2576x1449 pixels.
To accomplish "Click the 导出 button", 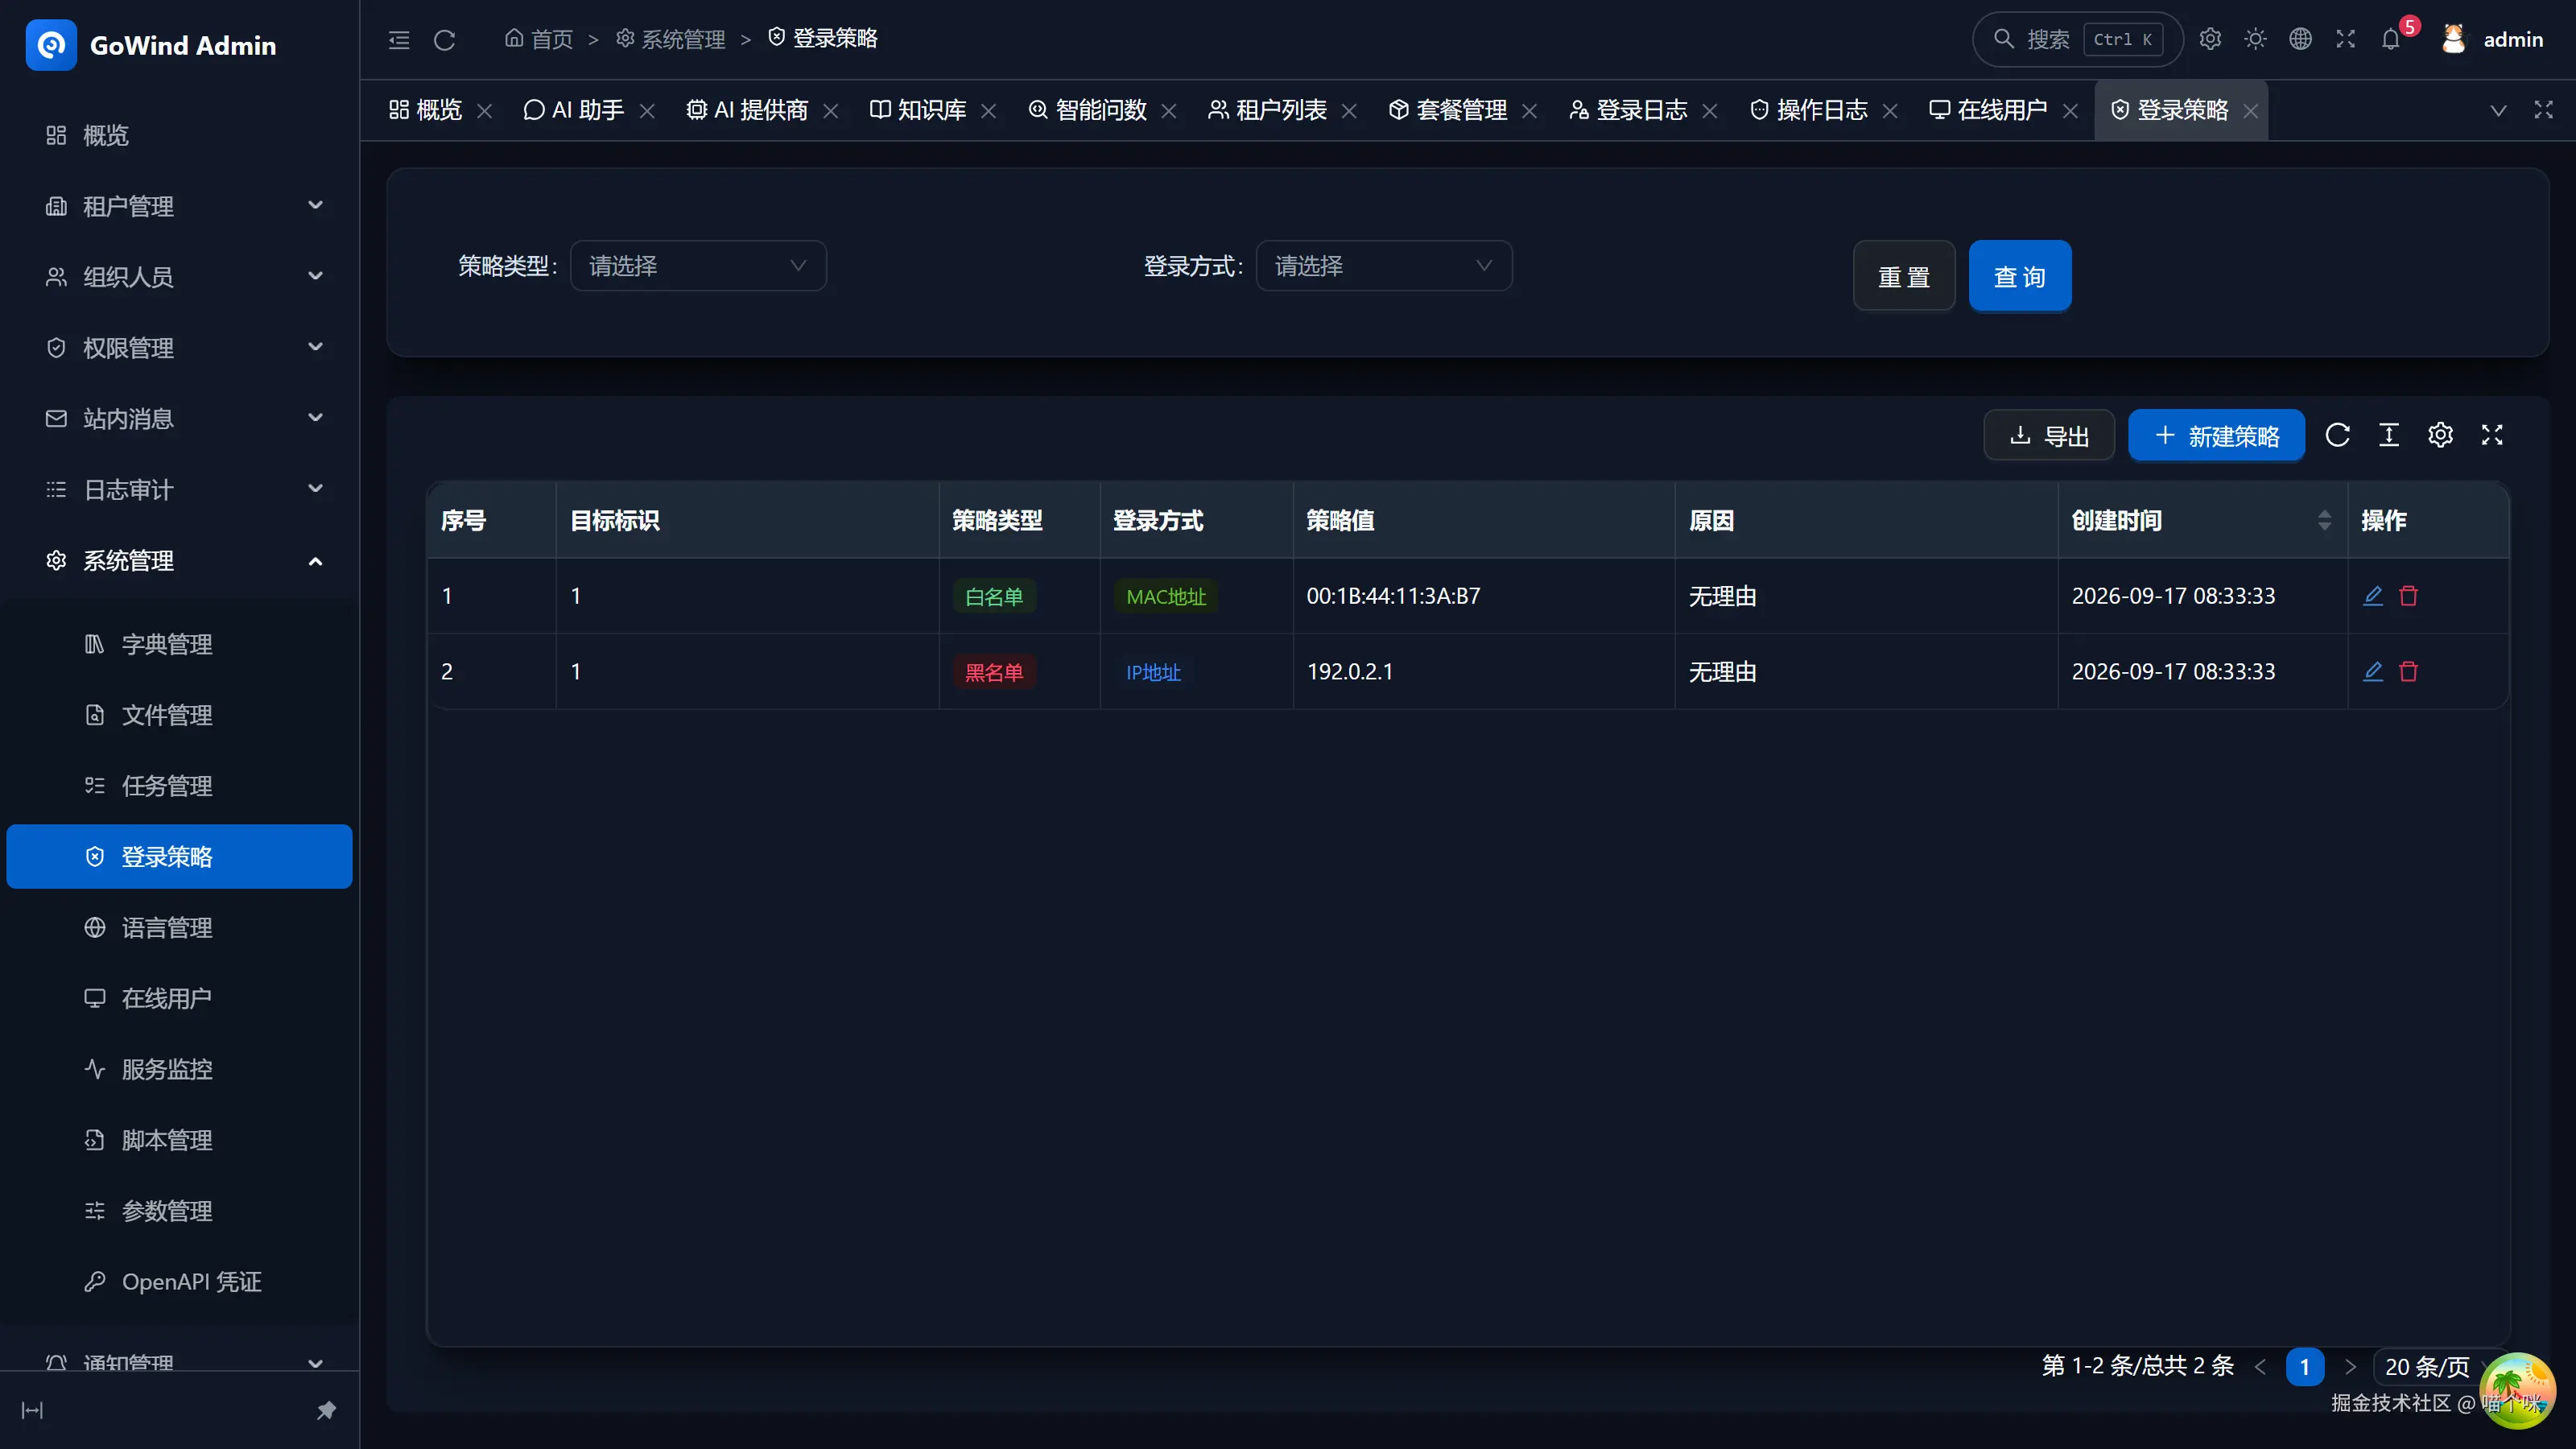I will point(2049,436).
